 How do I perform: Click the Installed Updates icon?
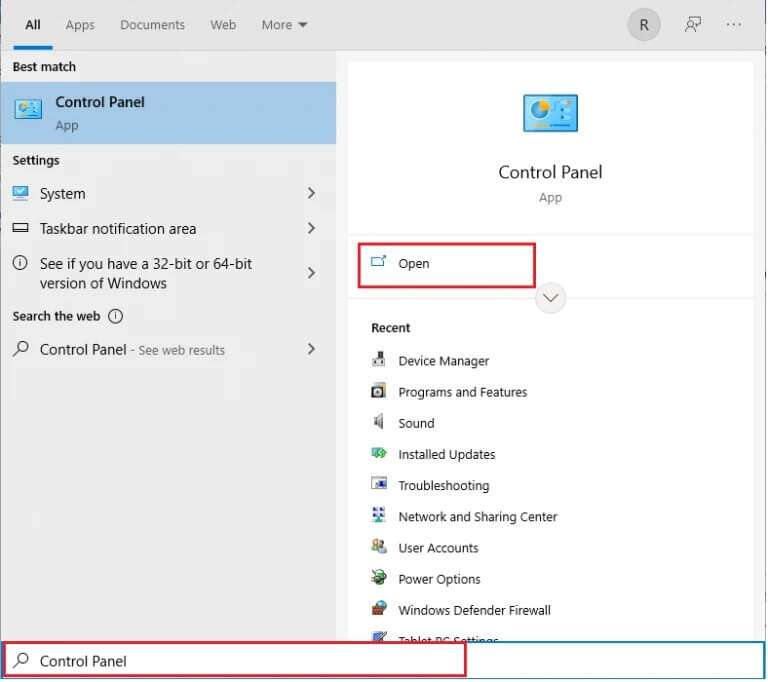pyautogui.click(x=379, y=453)
